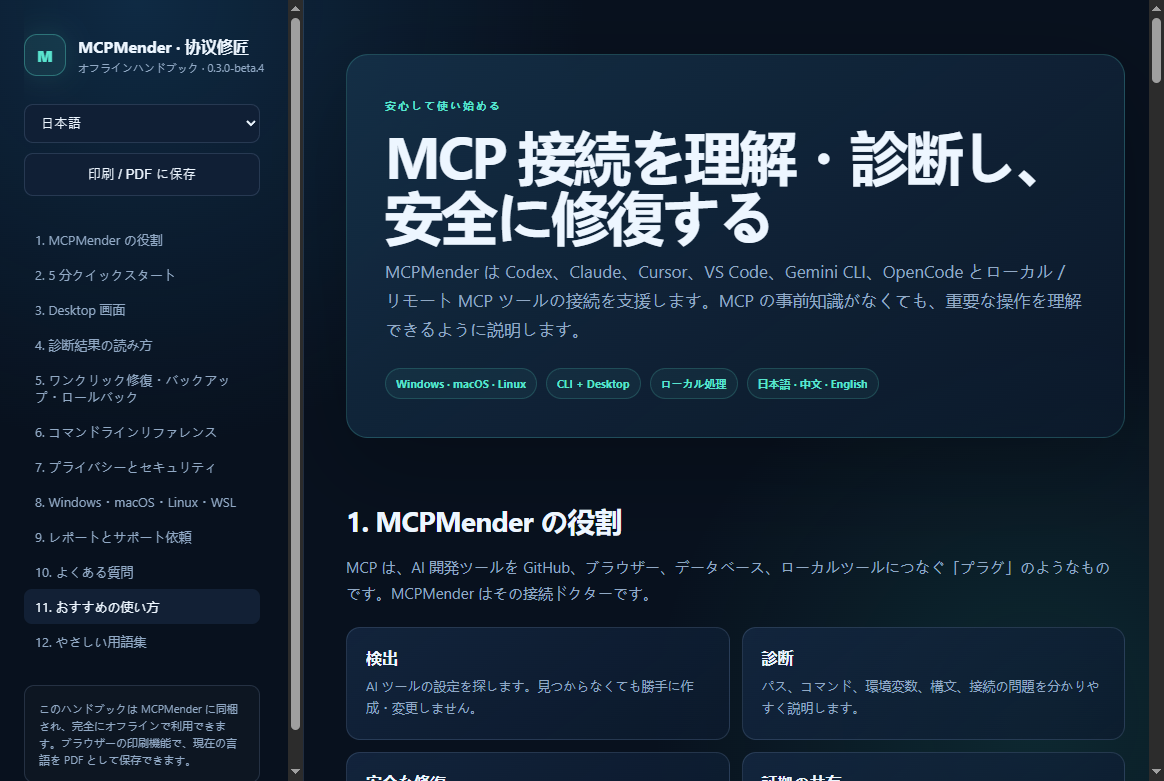Click sidebar scrollbar up arrow

point(295,8)
